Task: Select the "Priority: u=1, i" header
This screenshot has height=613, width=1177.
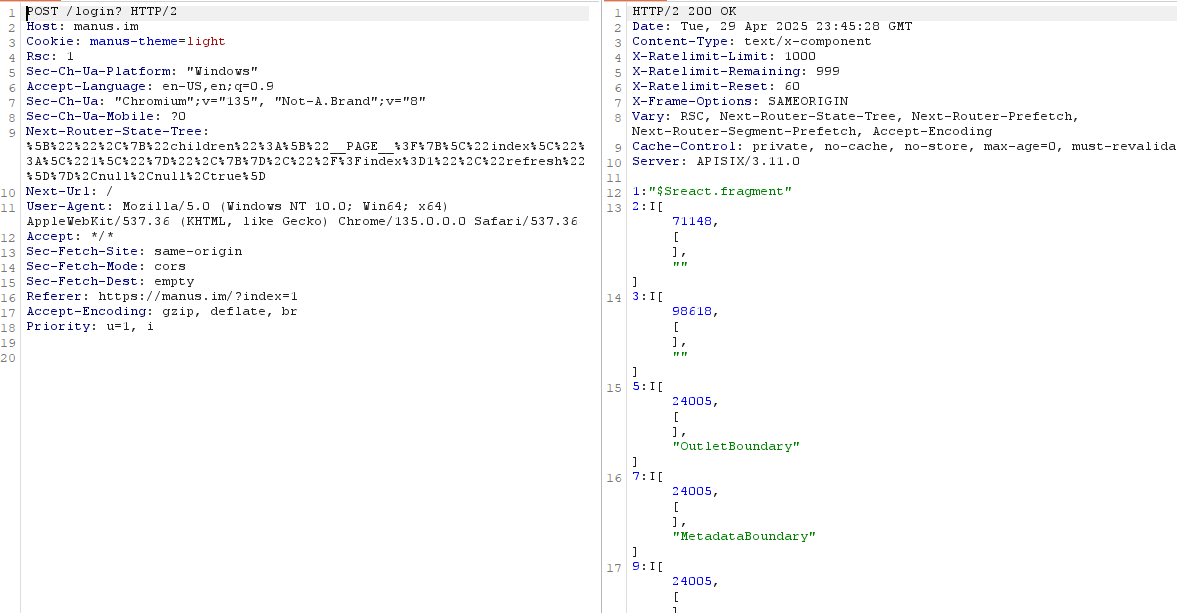Action: pyautogui.click(x=89, y=326)
